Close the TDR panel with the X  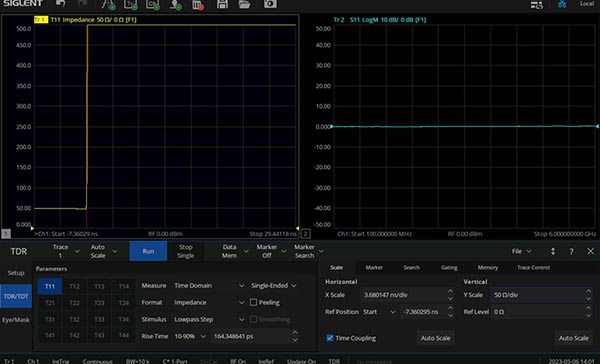pyautogui.click(x=590, y=251)
